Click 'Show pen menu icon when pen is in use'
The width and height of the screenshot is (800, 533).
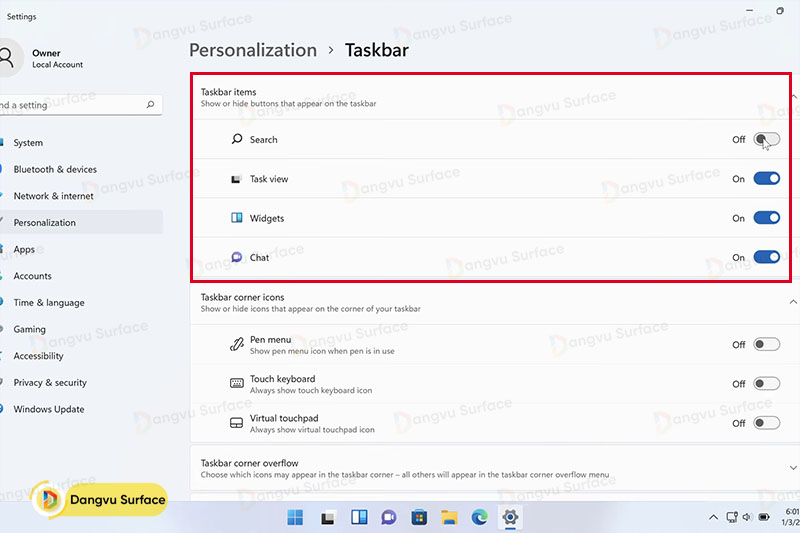tap(322, 351)
